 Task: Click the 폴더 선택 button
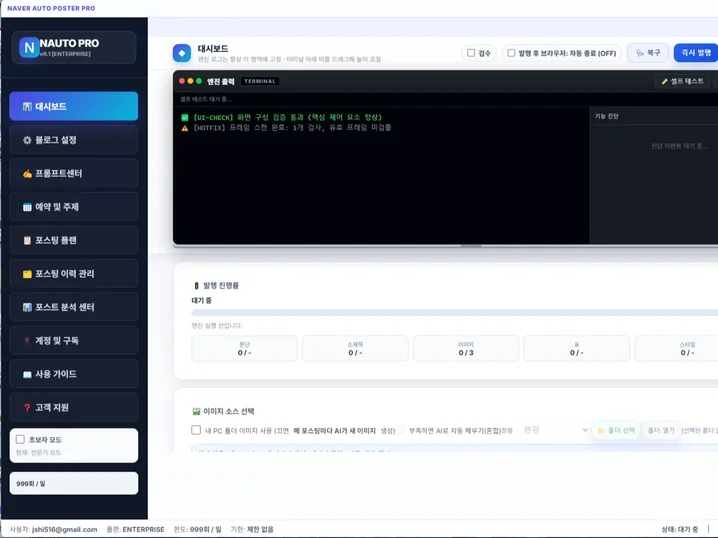[616, 430]
